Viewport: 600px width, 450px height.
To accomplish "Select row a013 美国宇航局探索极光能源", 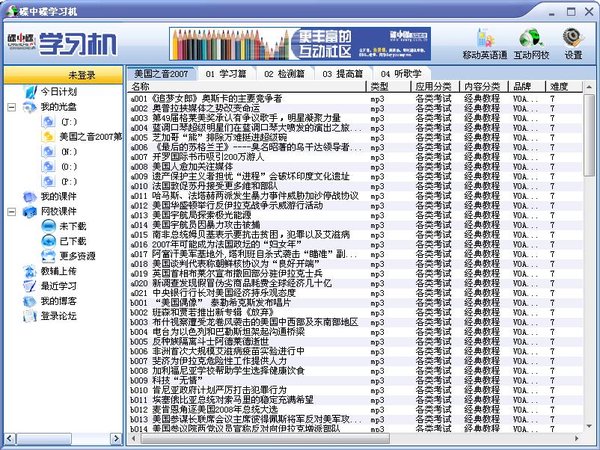I will pyautogui.click(x=356, y=215).
